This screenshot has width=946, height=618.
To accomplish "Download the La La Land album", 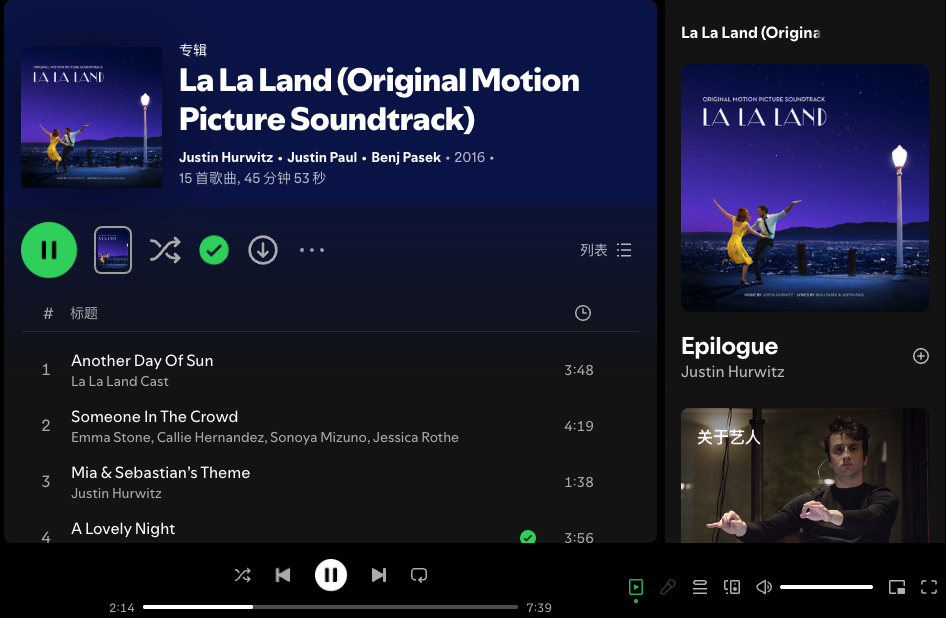I will pyautogui.click(x=263, y=250).
